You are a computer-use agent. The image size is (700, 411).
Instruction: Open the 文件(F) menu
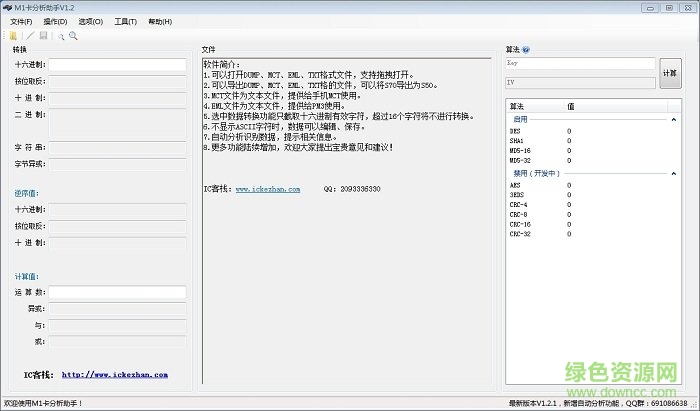click(x=21, y=20)
